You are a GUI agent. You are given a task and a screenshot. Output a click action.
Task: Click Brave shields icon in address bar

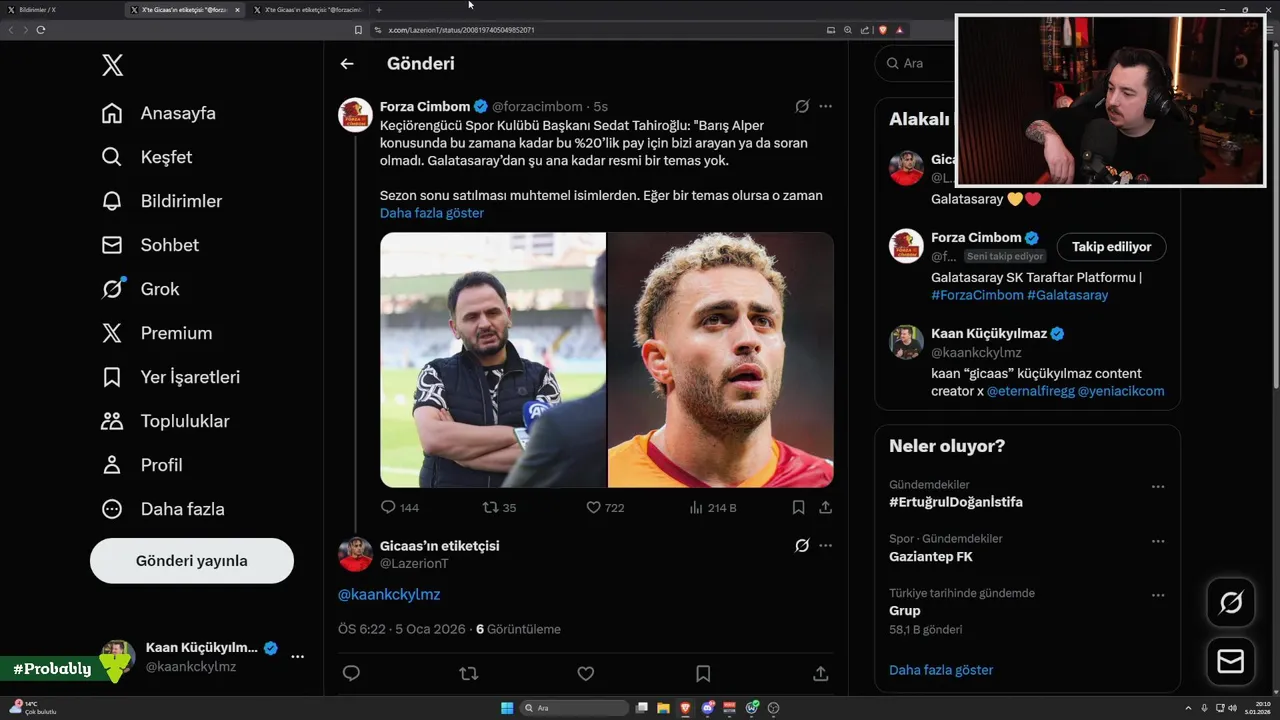[x=883, y=30]
